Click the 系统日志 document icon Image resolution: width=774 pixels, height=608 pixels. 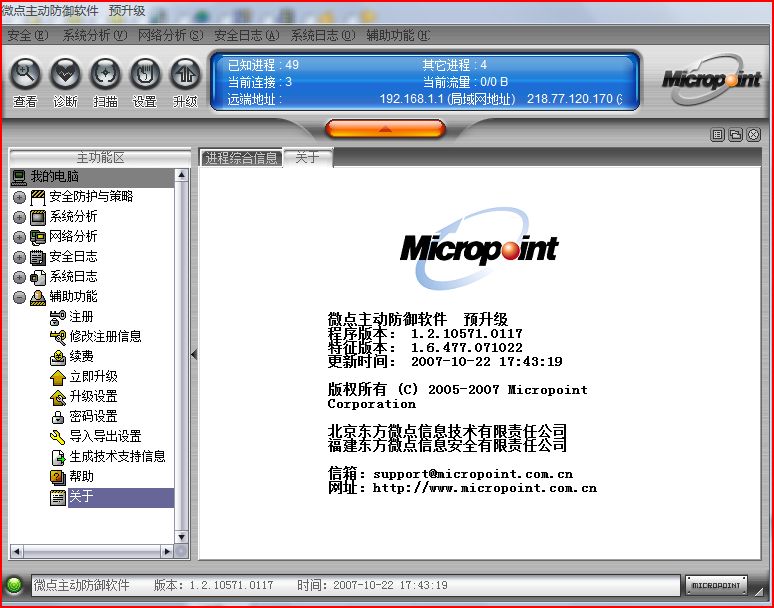point(38,277)
